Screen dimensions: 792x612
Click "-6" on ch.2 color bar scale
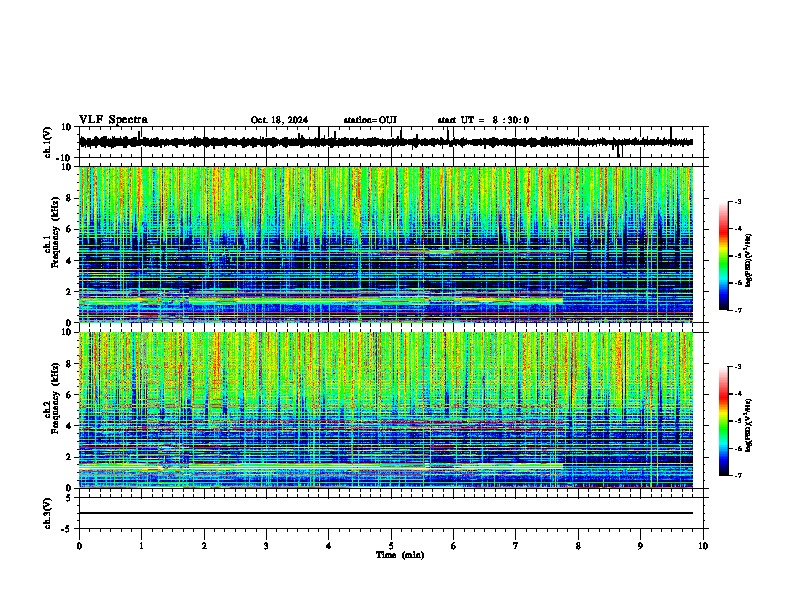(737, 448)
